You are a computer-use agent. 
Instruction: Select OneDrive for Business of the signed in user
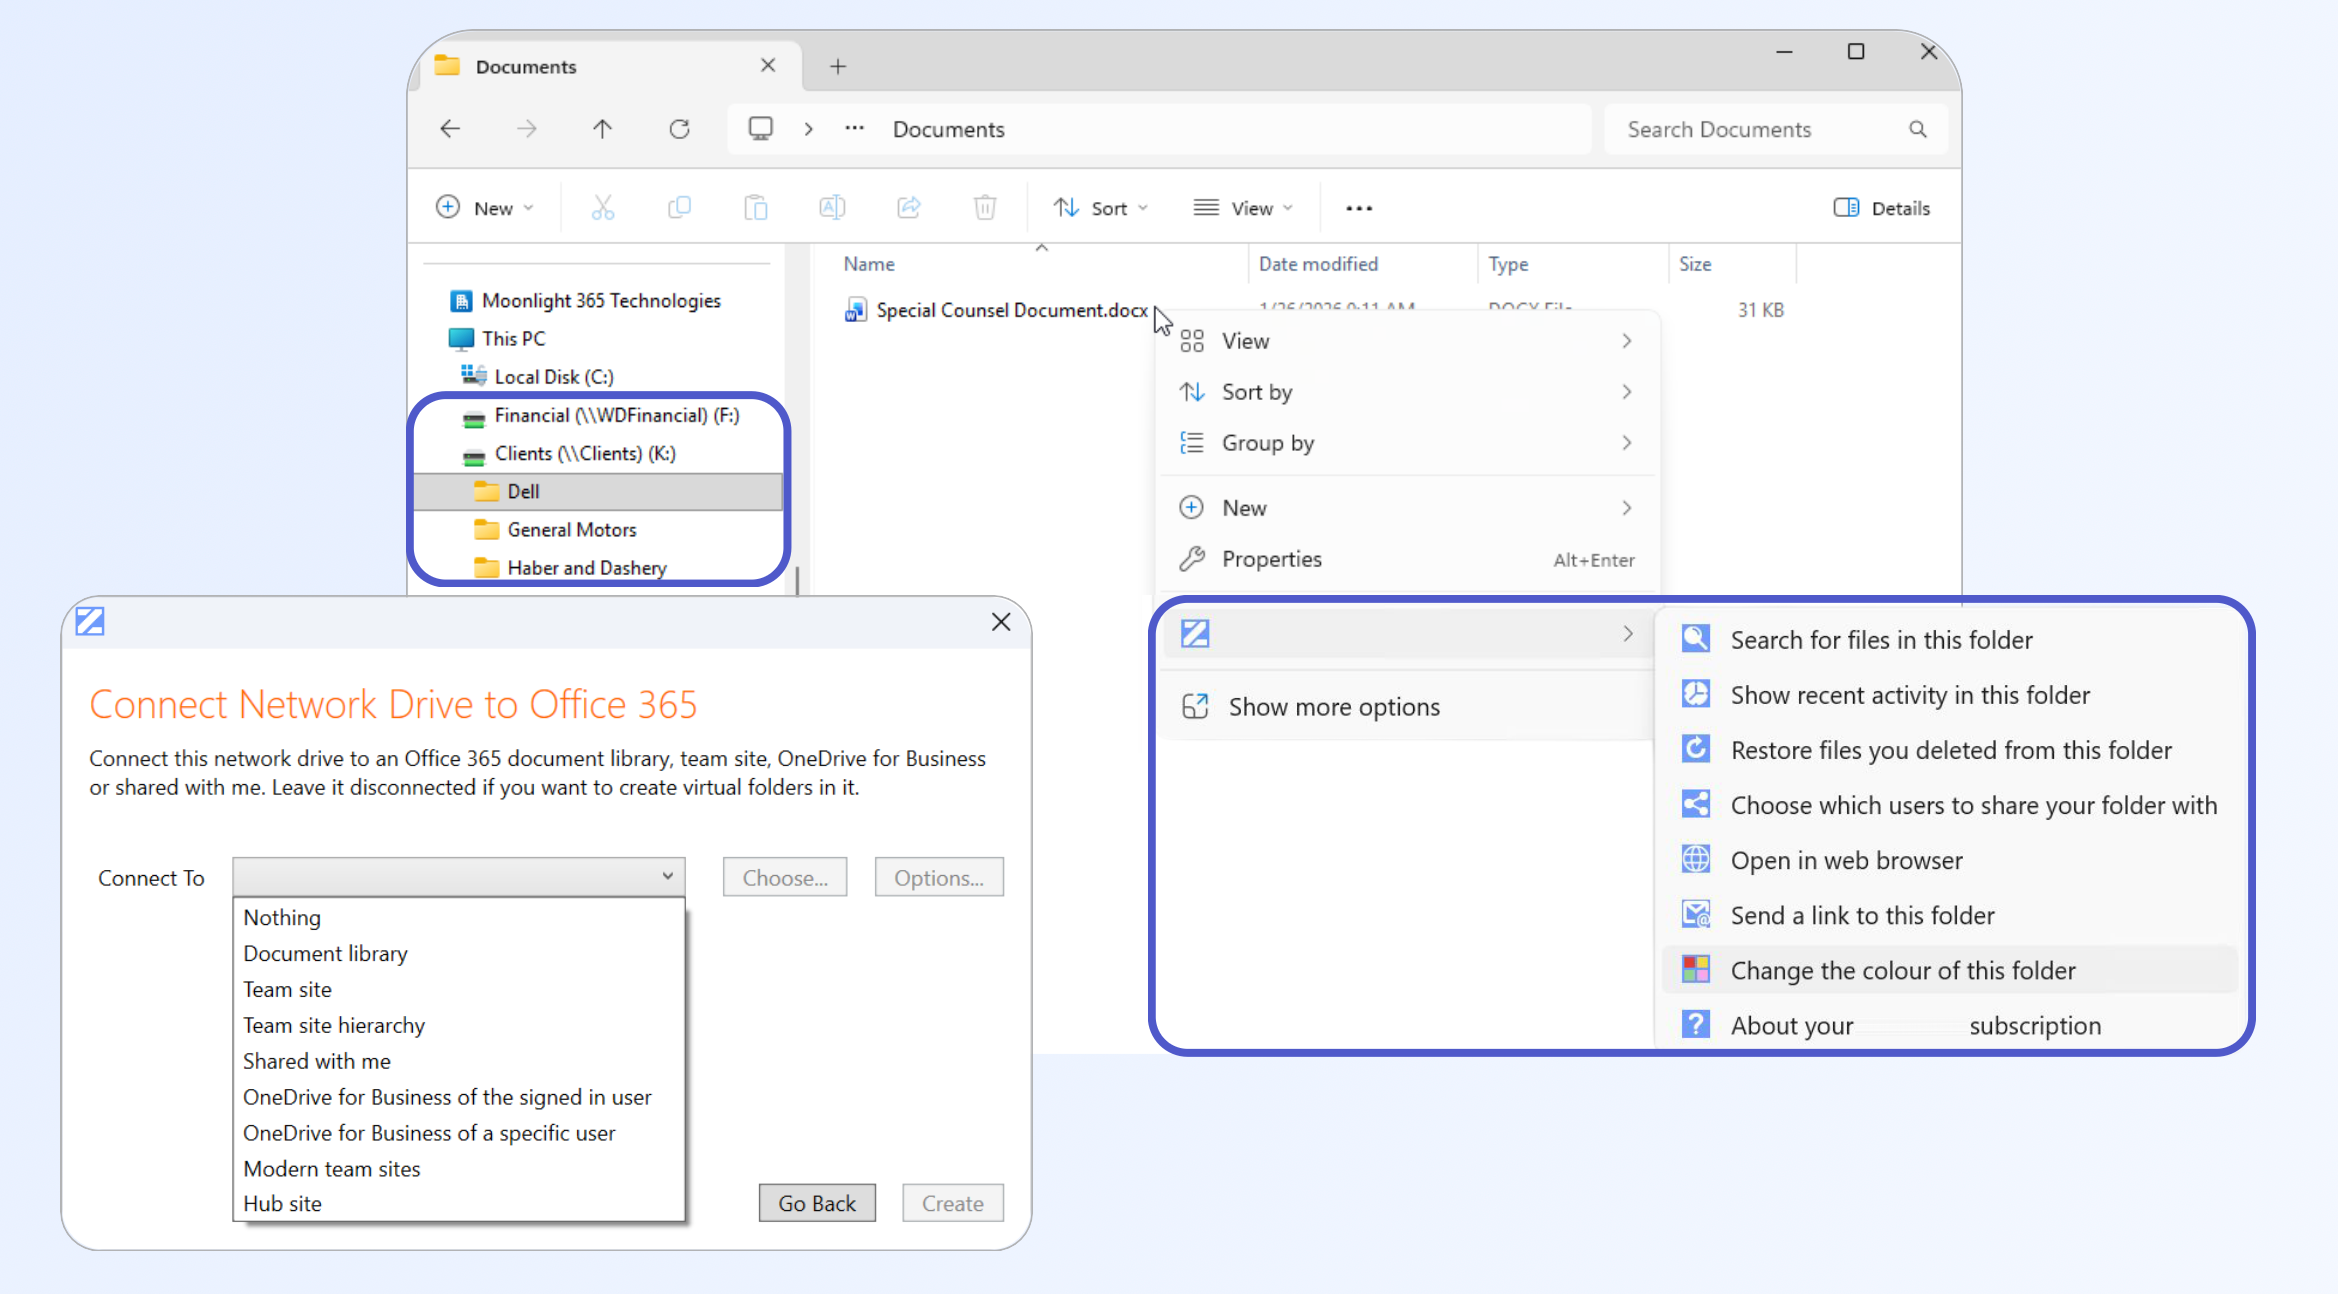459,1097
